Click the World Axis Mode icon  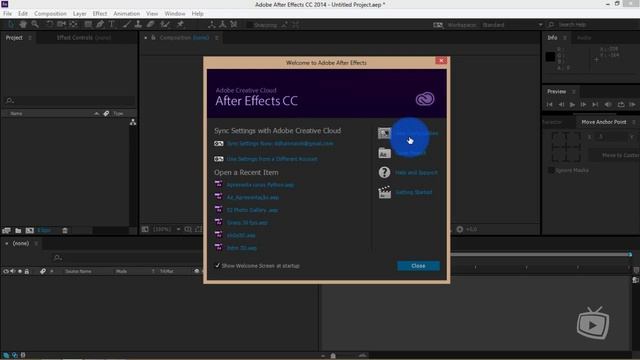pos(222,24)
